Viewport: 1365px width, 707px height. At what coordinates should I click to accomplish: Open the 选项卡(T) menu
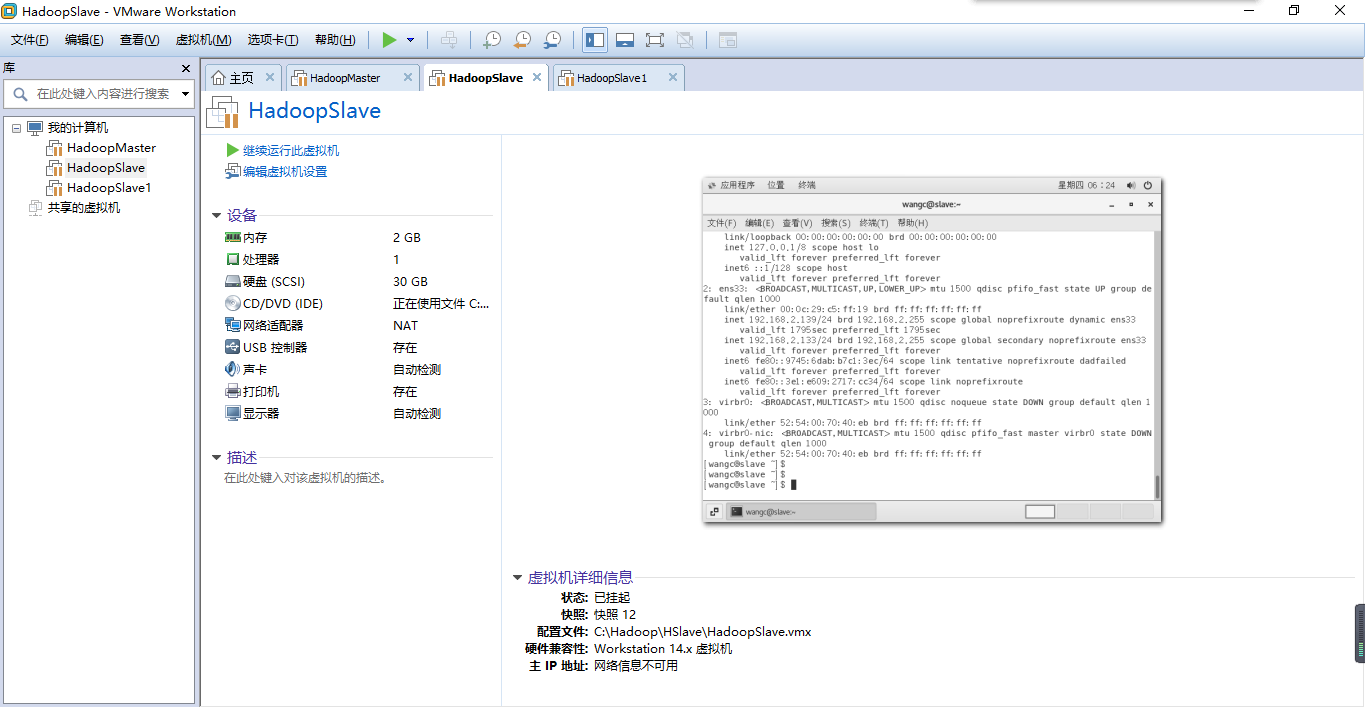273,40
